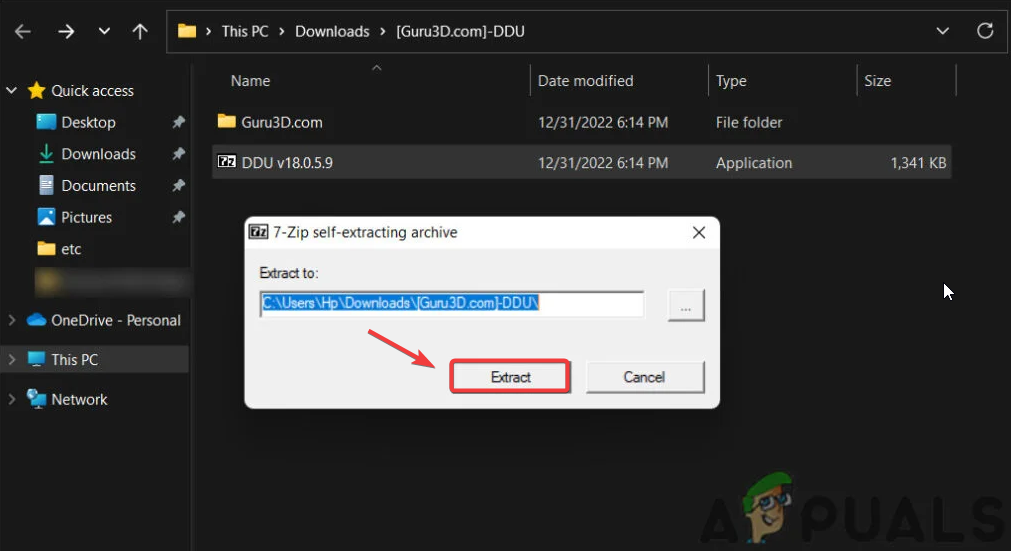The image size is (1011, 551).
Task: Click the Application type cell
Action: pyautogui.click(x=754, y=163)
